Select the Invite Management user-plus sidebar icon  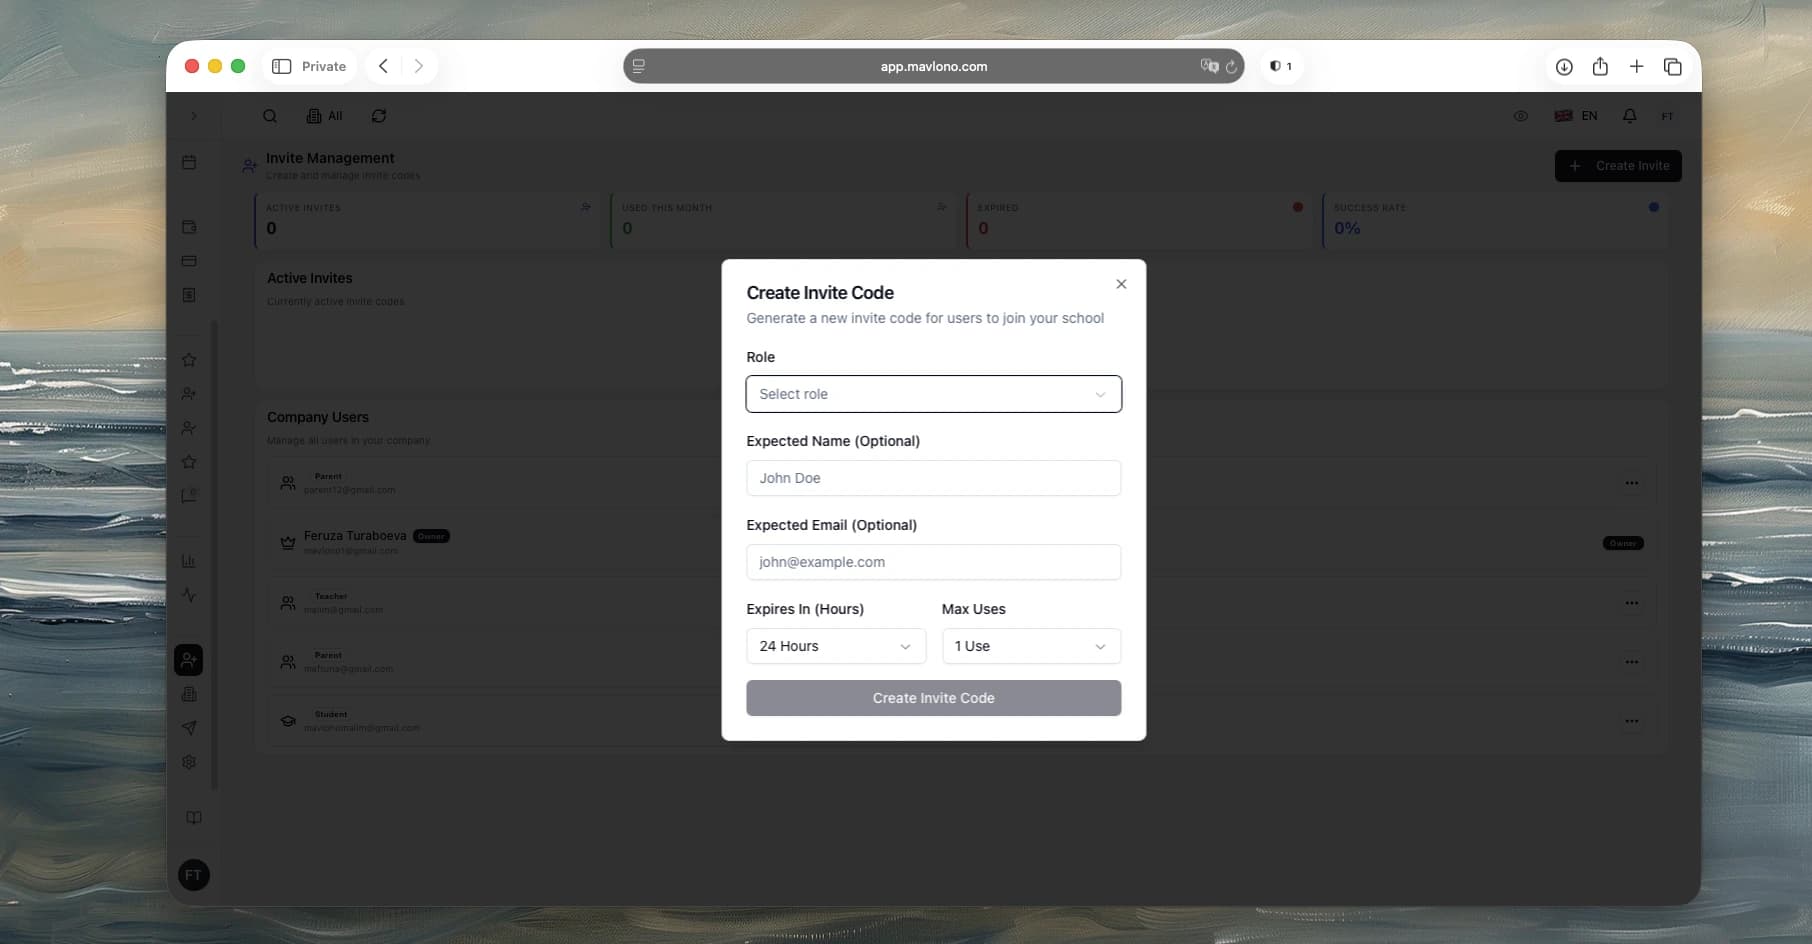(189, 659)
